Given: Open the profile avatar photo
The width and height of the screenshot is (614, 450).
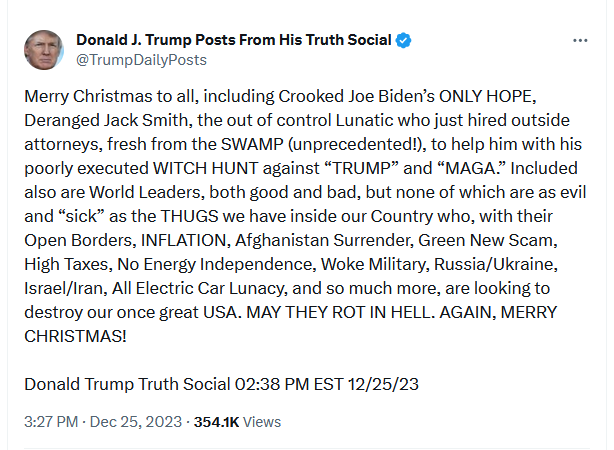Looking at the screenshot, I should point(43,50).
